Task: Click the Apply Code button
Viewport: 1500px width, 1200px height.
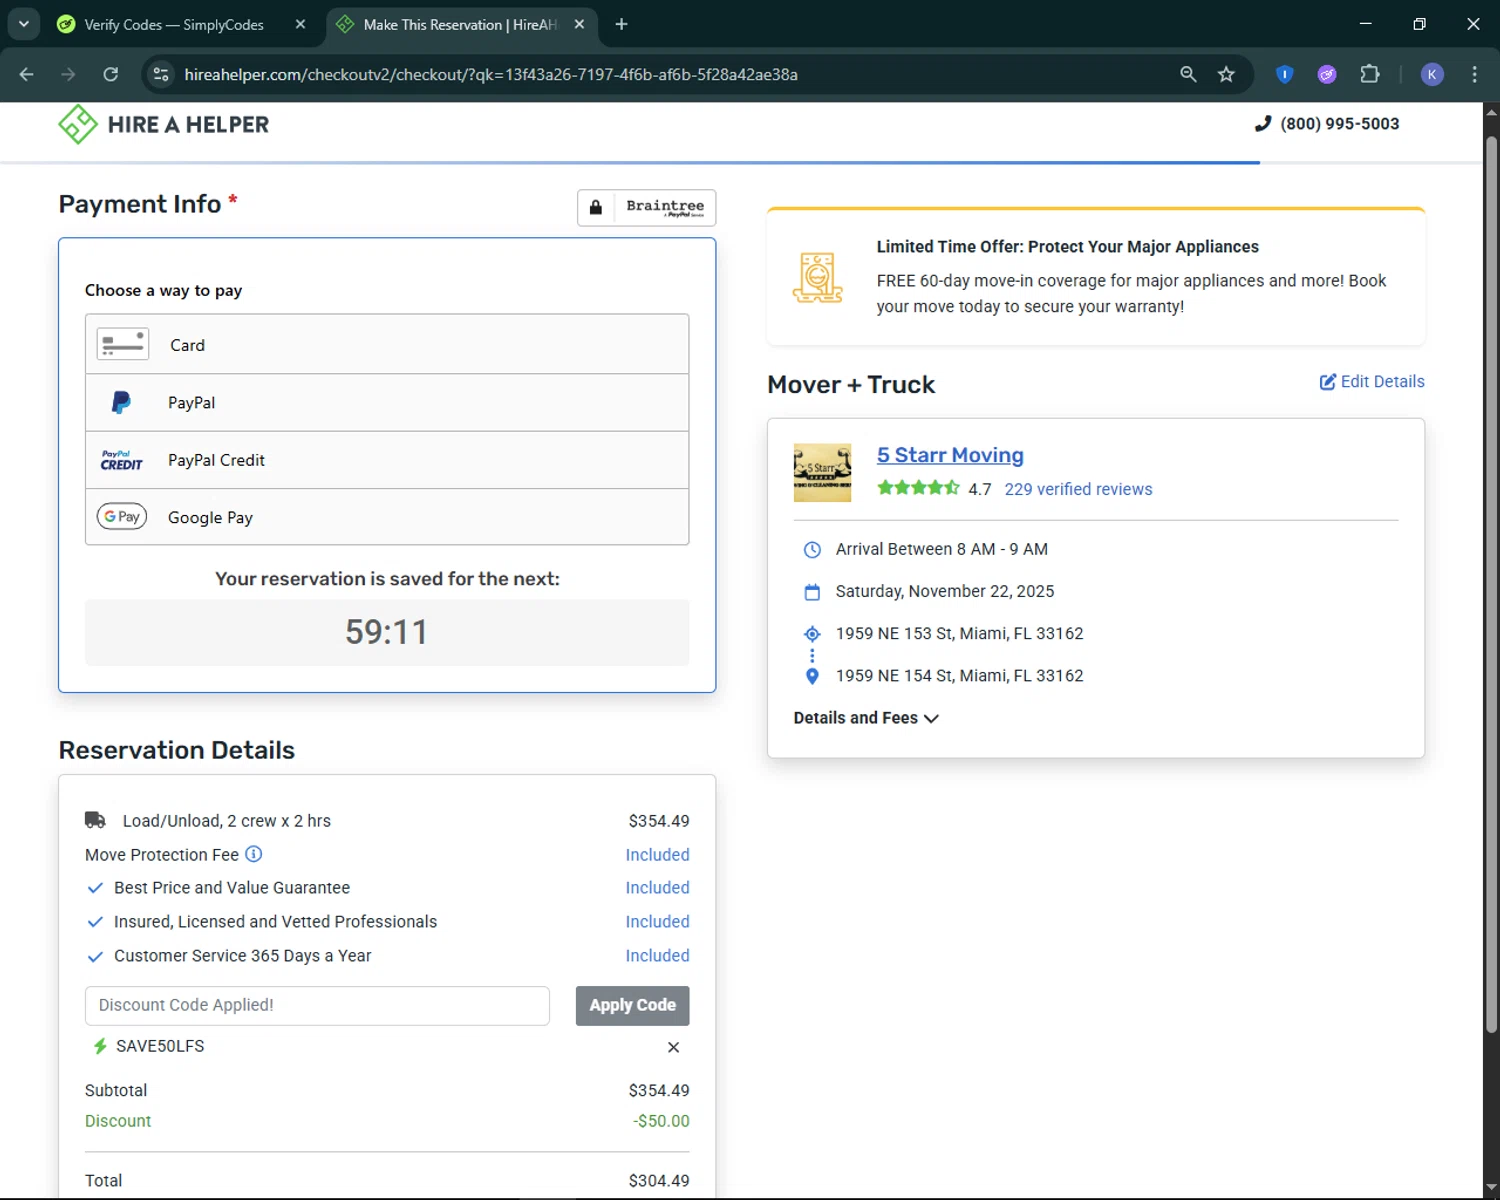Action: tap(632, 1005)
